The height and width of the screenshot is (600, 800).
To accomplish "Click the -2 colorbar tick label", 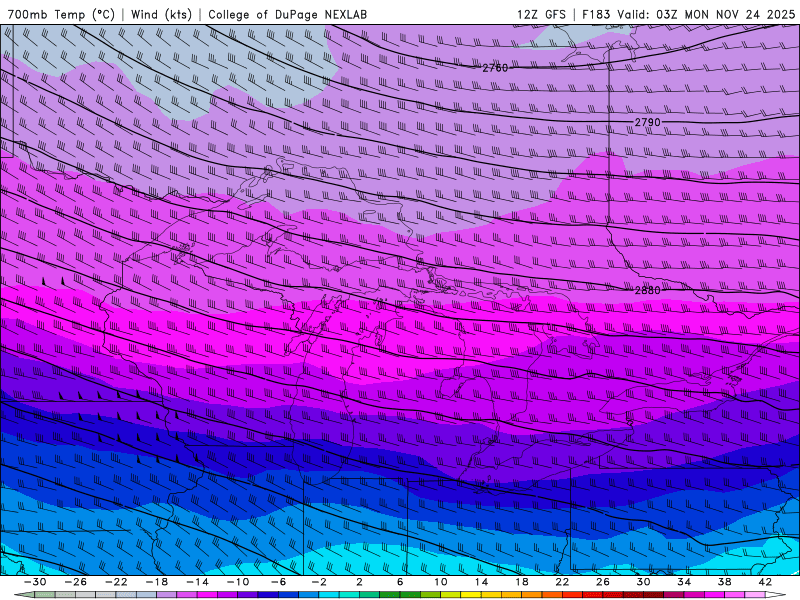I will click(319, 582).
